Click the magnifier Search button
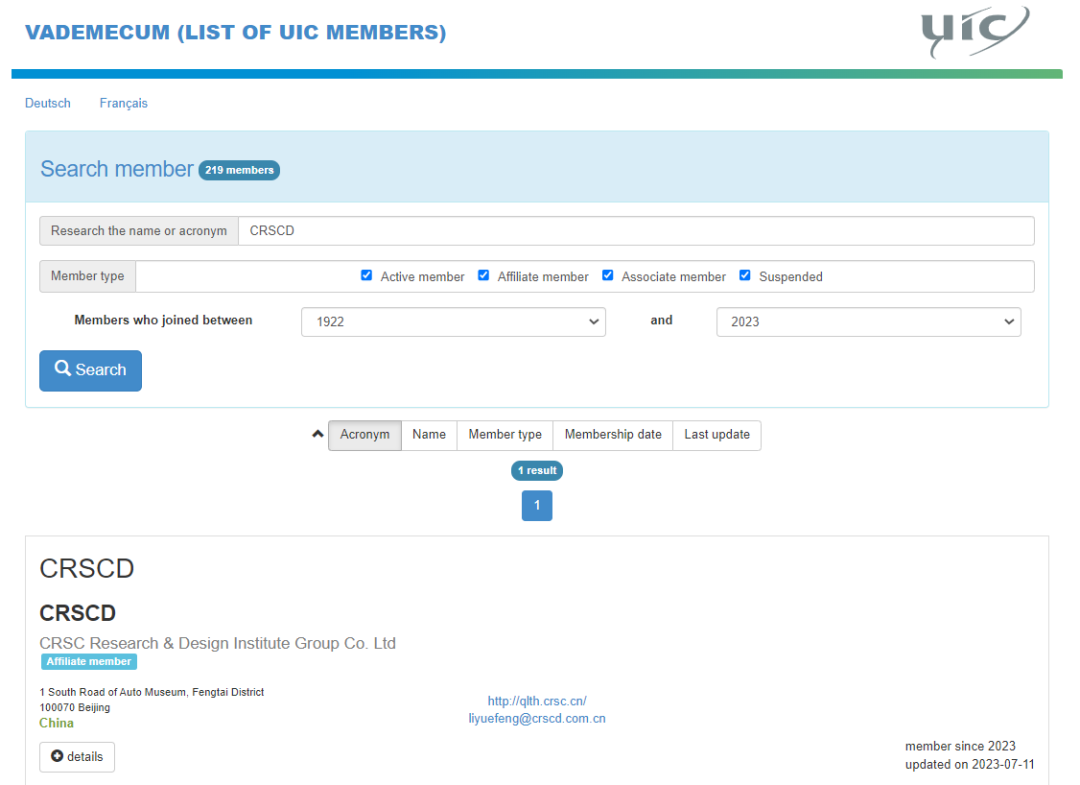Viewport: 1080px width, 785px height. click(x=90, y=370)
